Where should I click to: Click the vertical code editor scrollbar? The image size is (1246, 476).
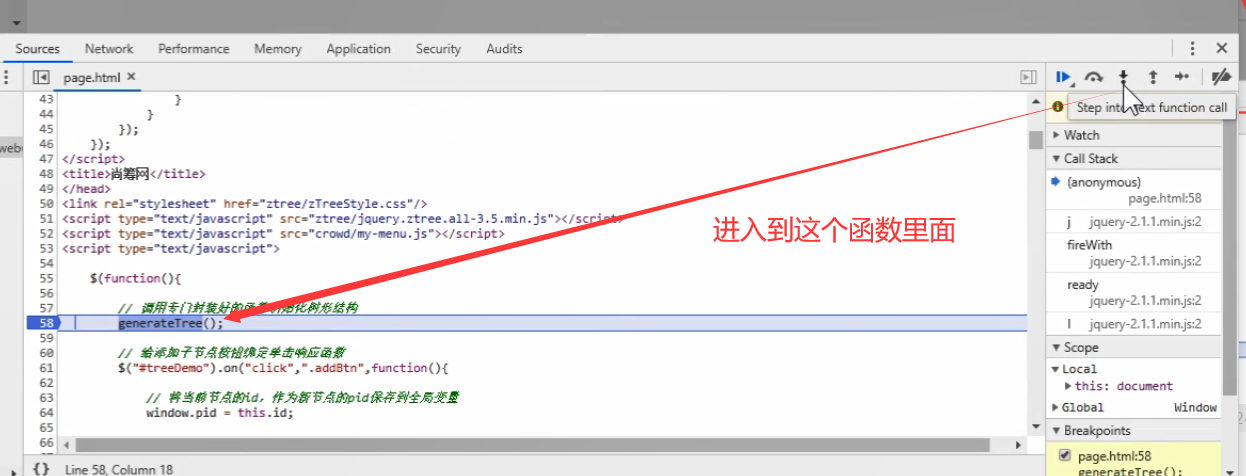[1036, 140]
